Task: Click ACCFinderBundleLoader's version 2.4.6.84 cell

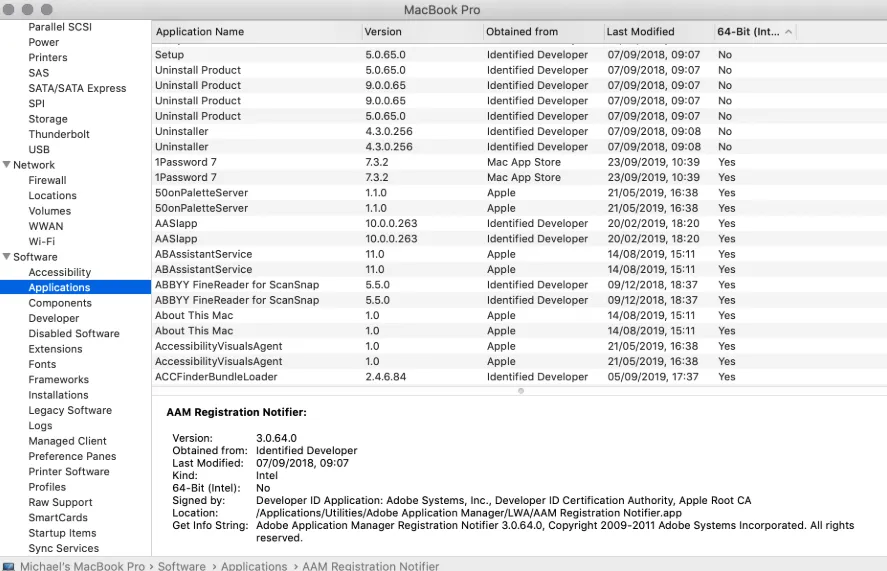Action: pyautogui.click(x=385, y=376)
